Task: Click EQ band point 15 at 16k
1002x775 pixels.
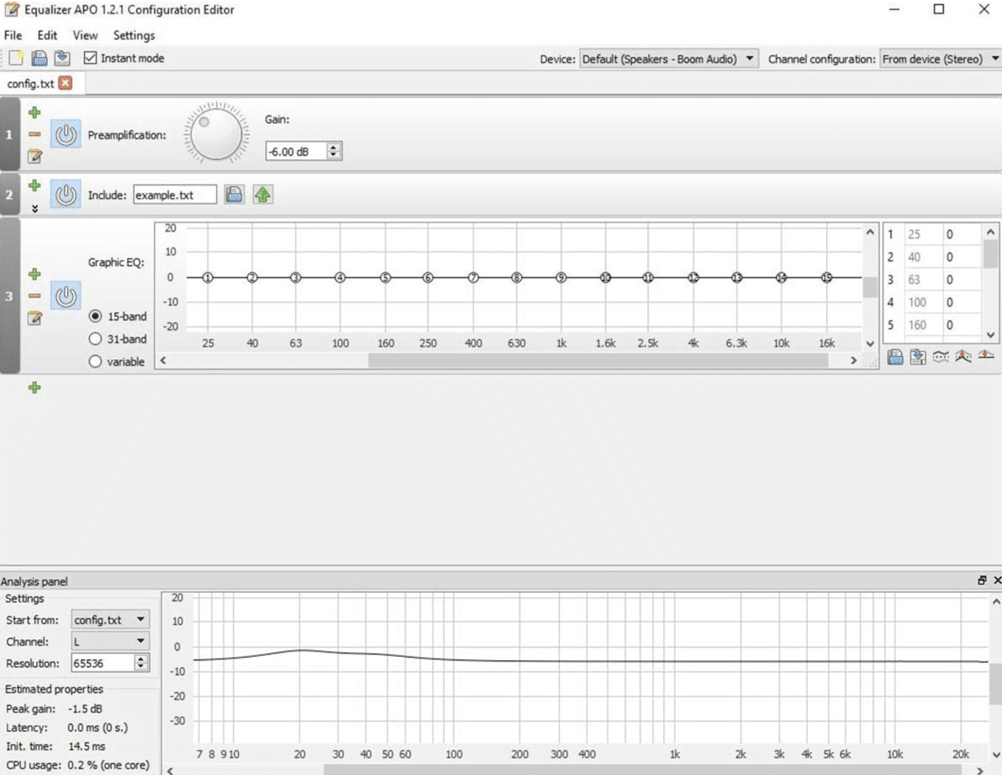Action: coord(827,277)
